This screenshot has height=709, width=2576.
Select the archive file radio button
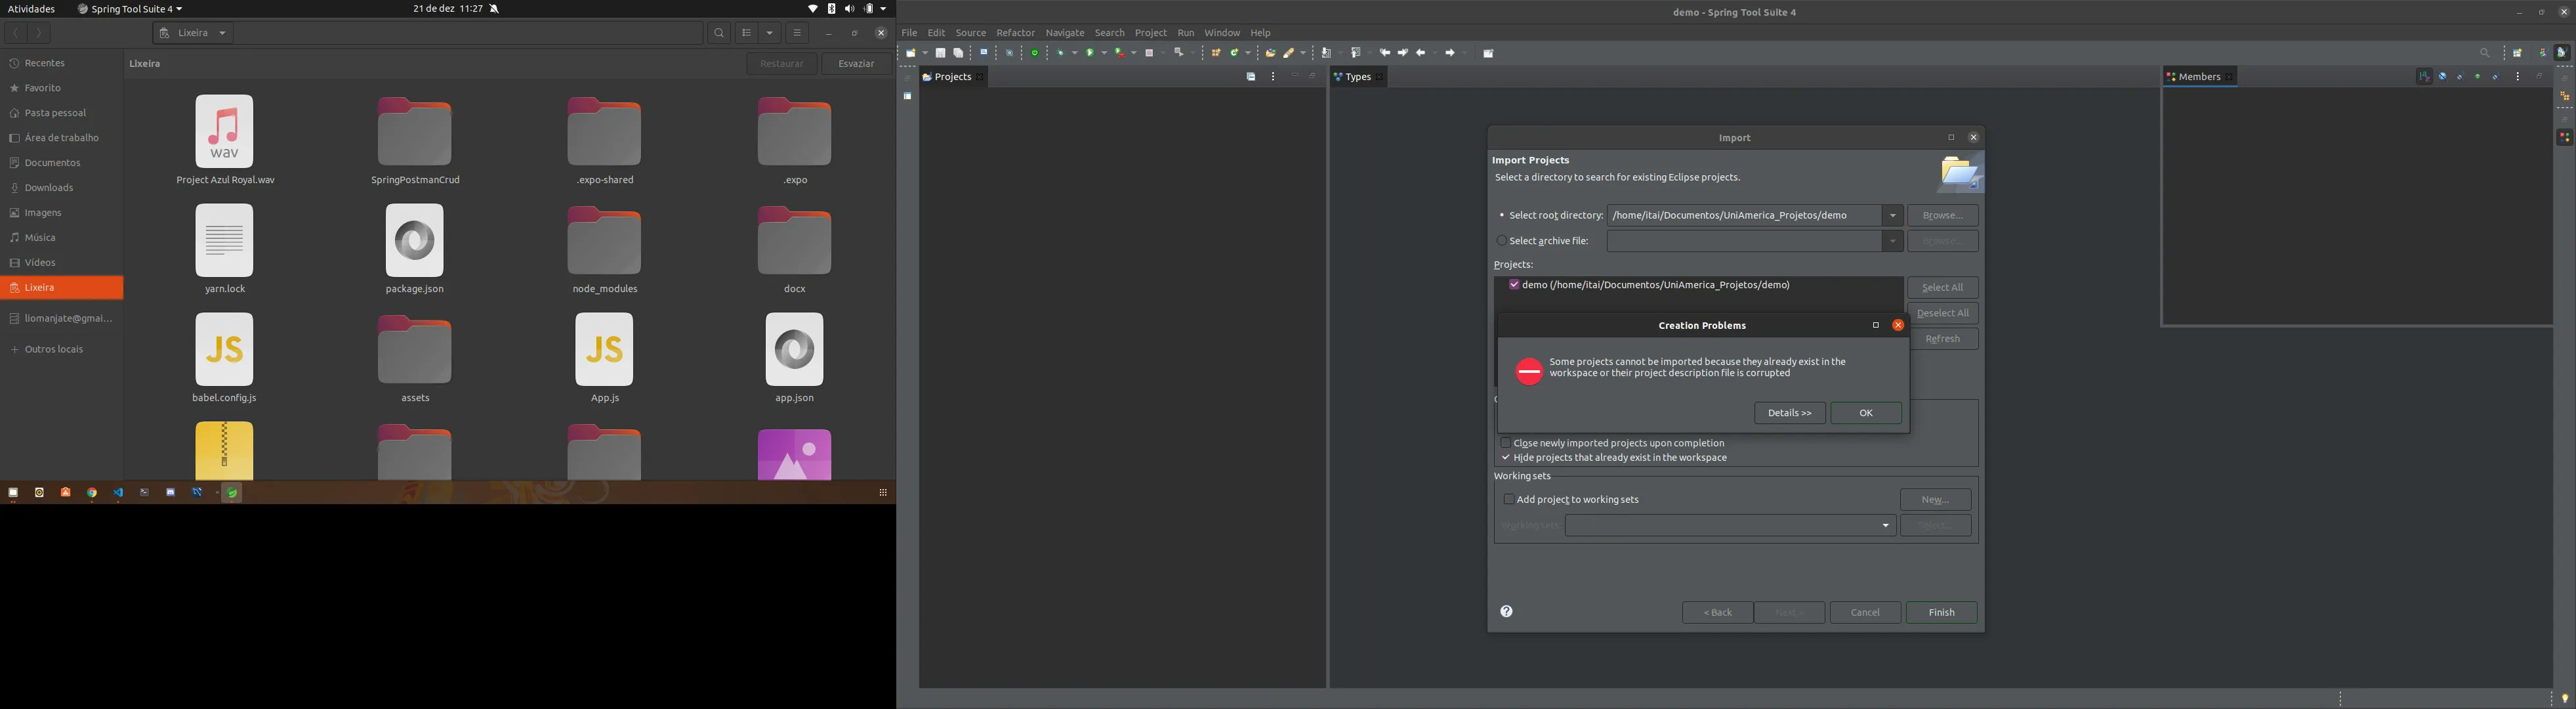click(1501, 241)
